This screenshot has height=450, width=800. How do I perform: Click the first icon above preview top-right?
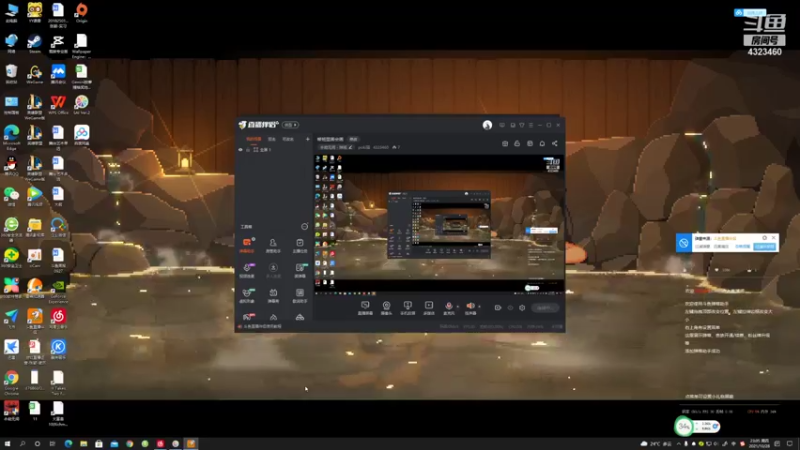coord(505,144)
